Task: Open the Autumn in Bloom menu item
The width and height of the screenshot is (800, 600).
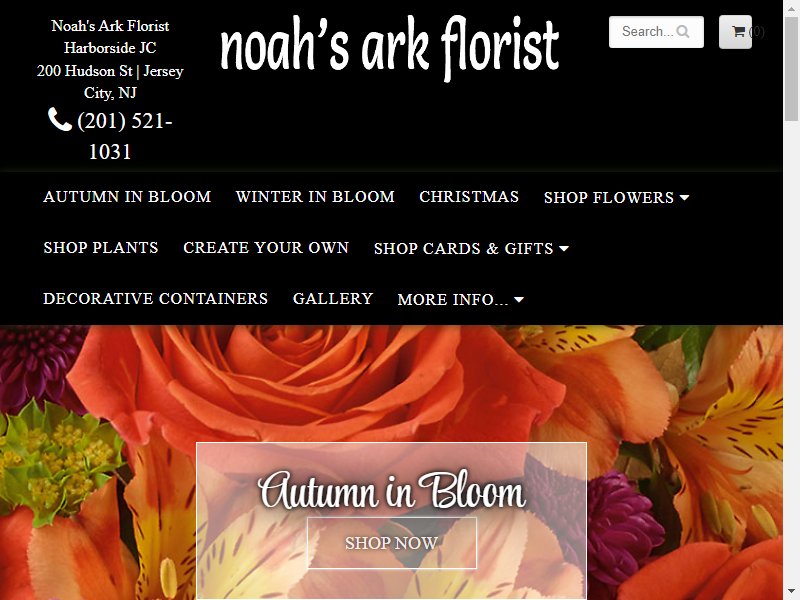Action: [127, 197]
